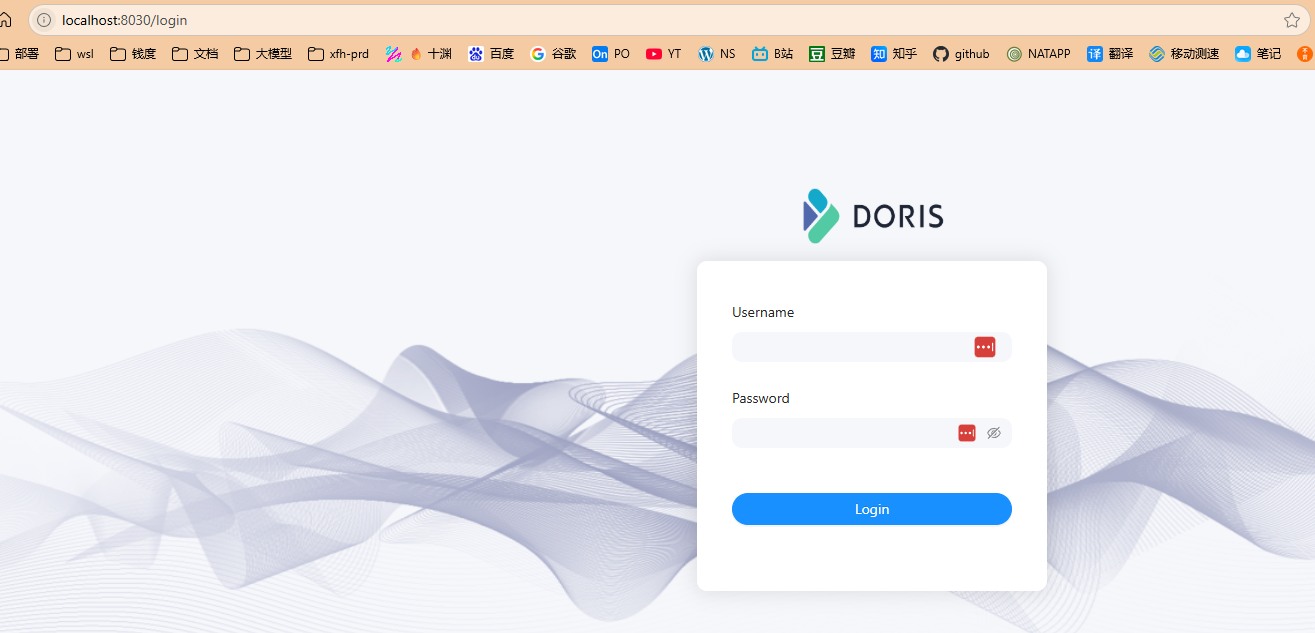Open the xfh-prd bookmark folder
The width and height of the screenshot is (1315, 633).
pyautogui.click(x=339, y=54)
